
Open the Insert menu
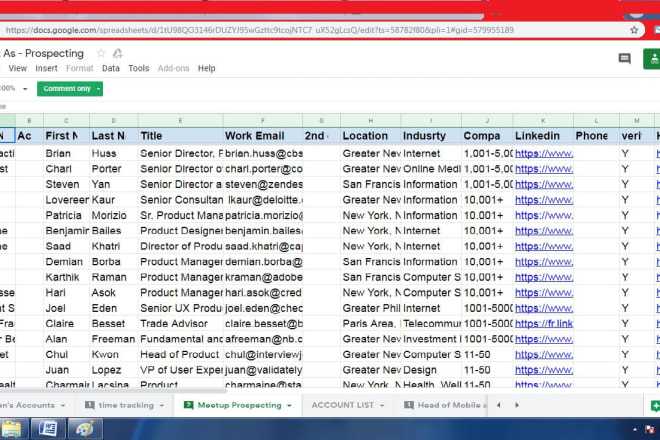[46, 68]
